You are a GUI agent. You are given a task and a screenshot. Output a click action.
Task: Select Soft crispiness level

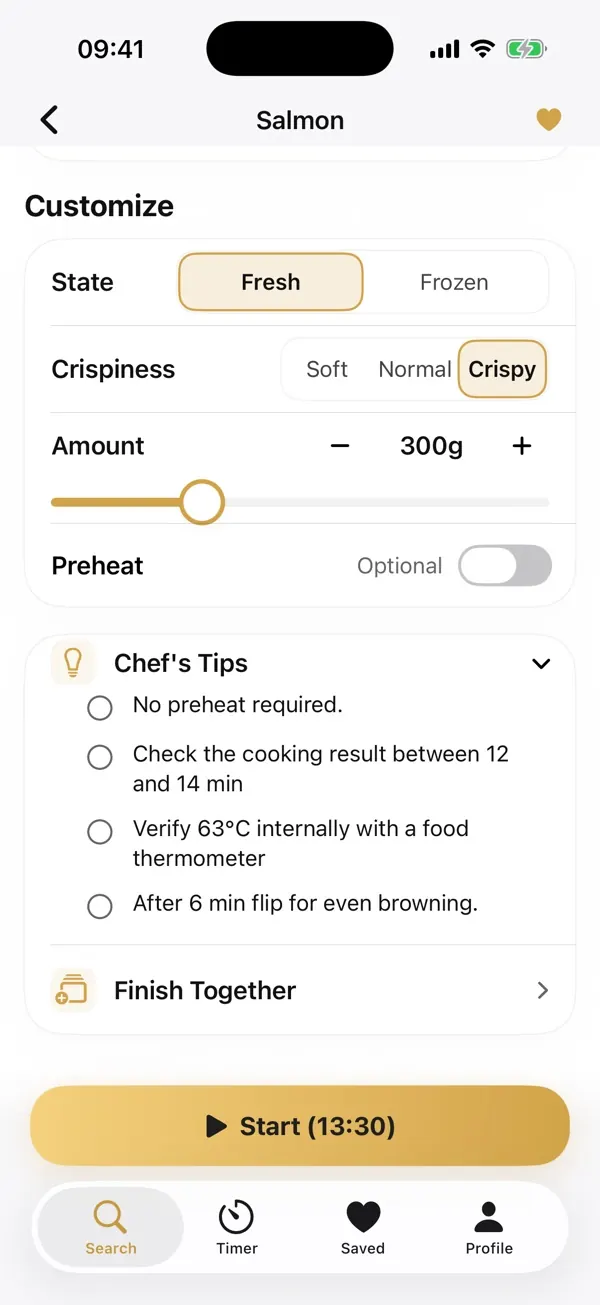click(x=327, y=369)
